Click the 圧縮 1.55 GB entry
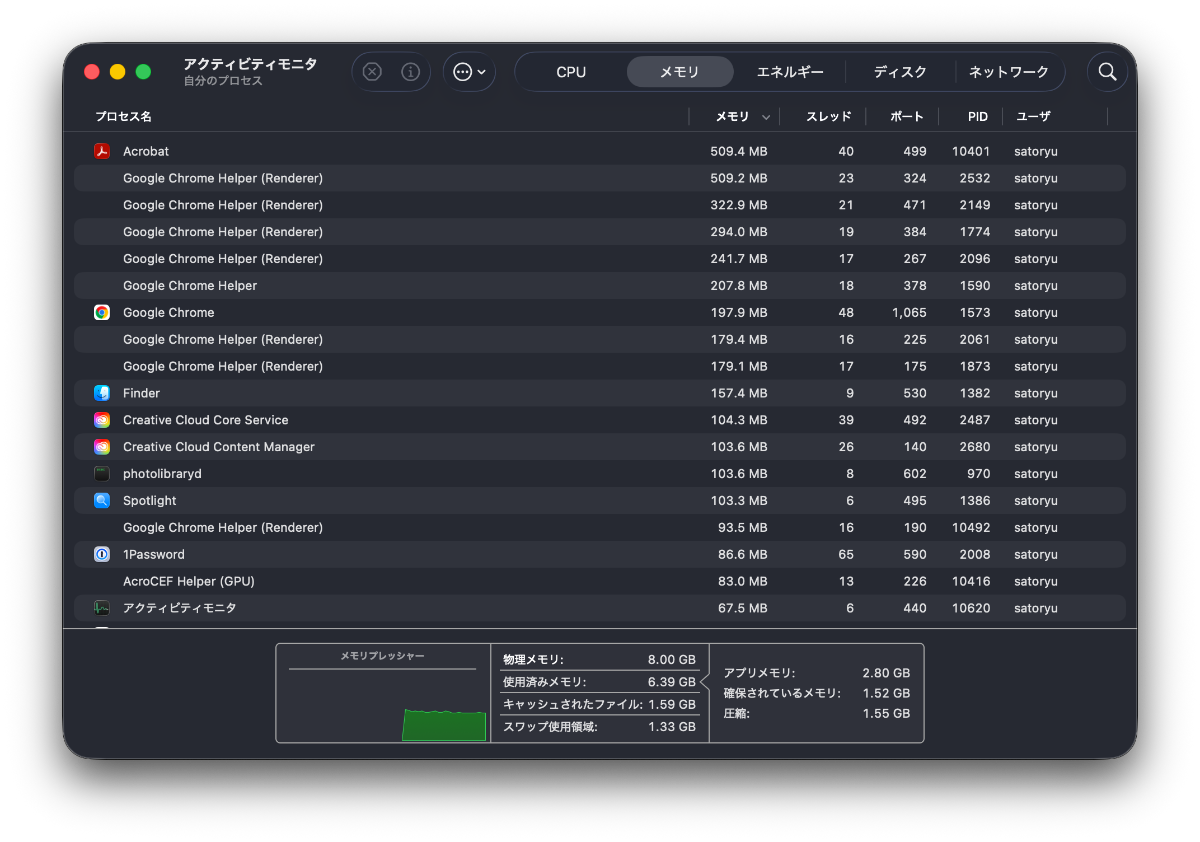Screen dimensions: 1200x842 (816, 713)
